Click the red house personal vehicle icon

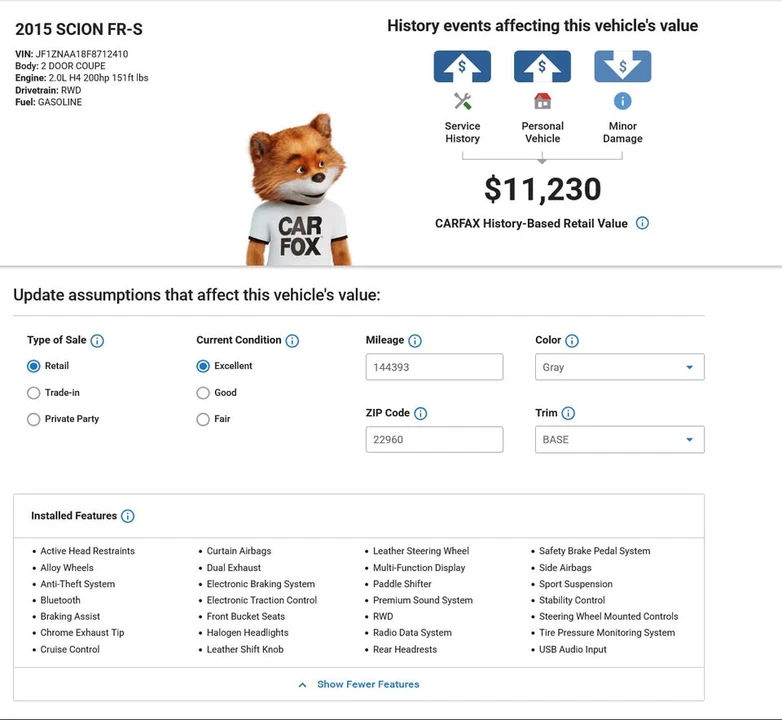pyautogui.click(x=543, y=101)
